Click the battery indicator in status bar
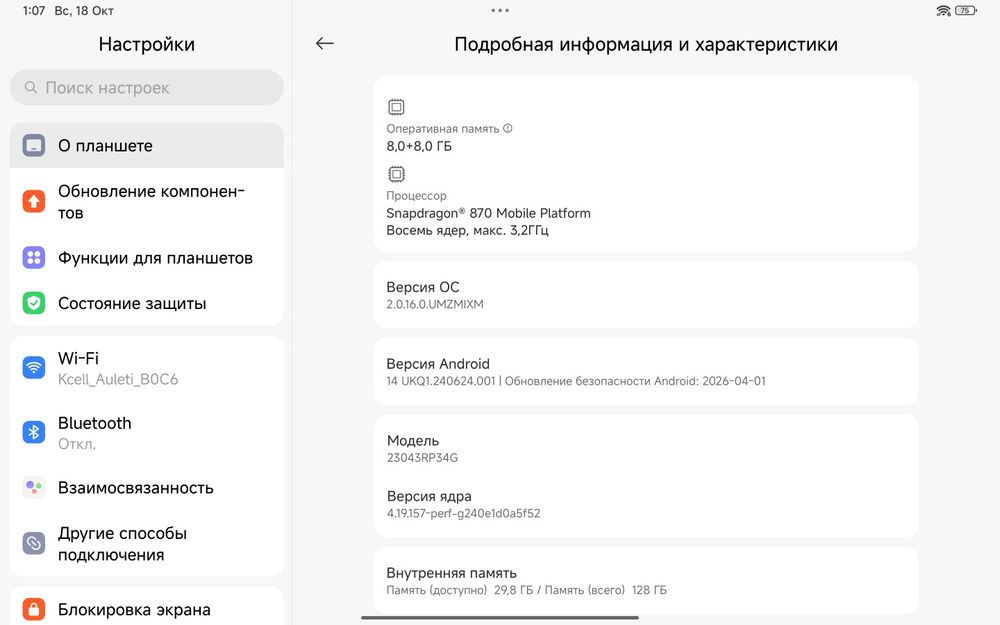 pyautogui.click(x=966, y=10)
